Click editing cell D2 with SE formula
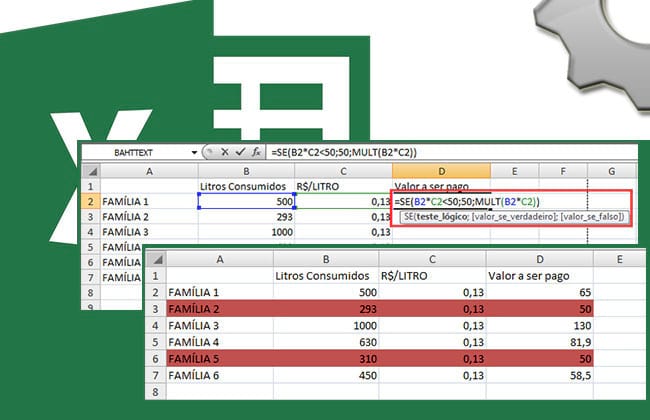Image resolution: width=650 pixels, height=420 pixels. pyautogui.click(x=466, y=202)
